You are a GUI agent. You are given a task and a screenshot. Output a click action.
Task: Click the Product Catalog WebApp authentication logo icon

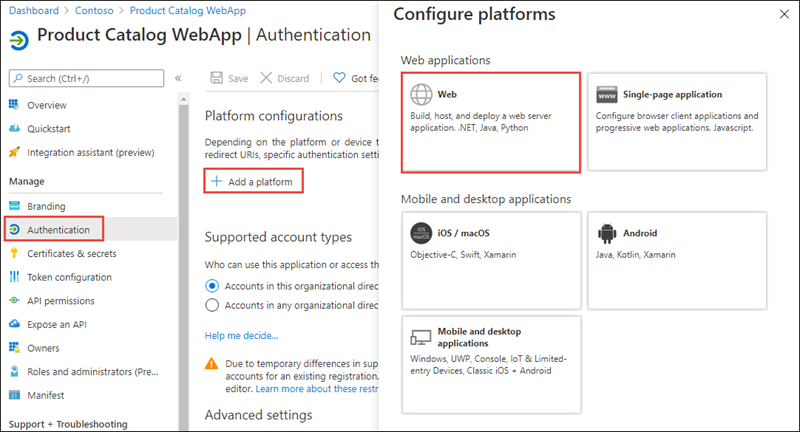19,40
